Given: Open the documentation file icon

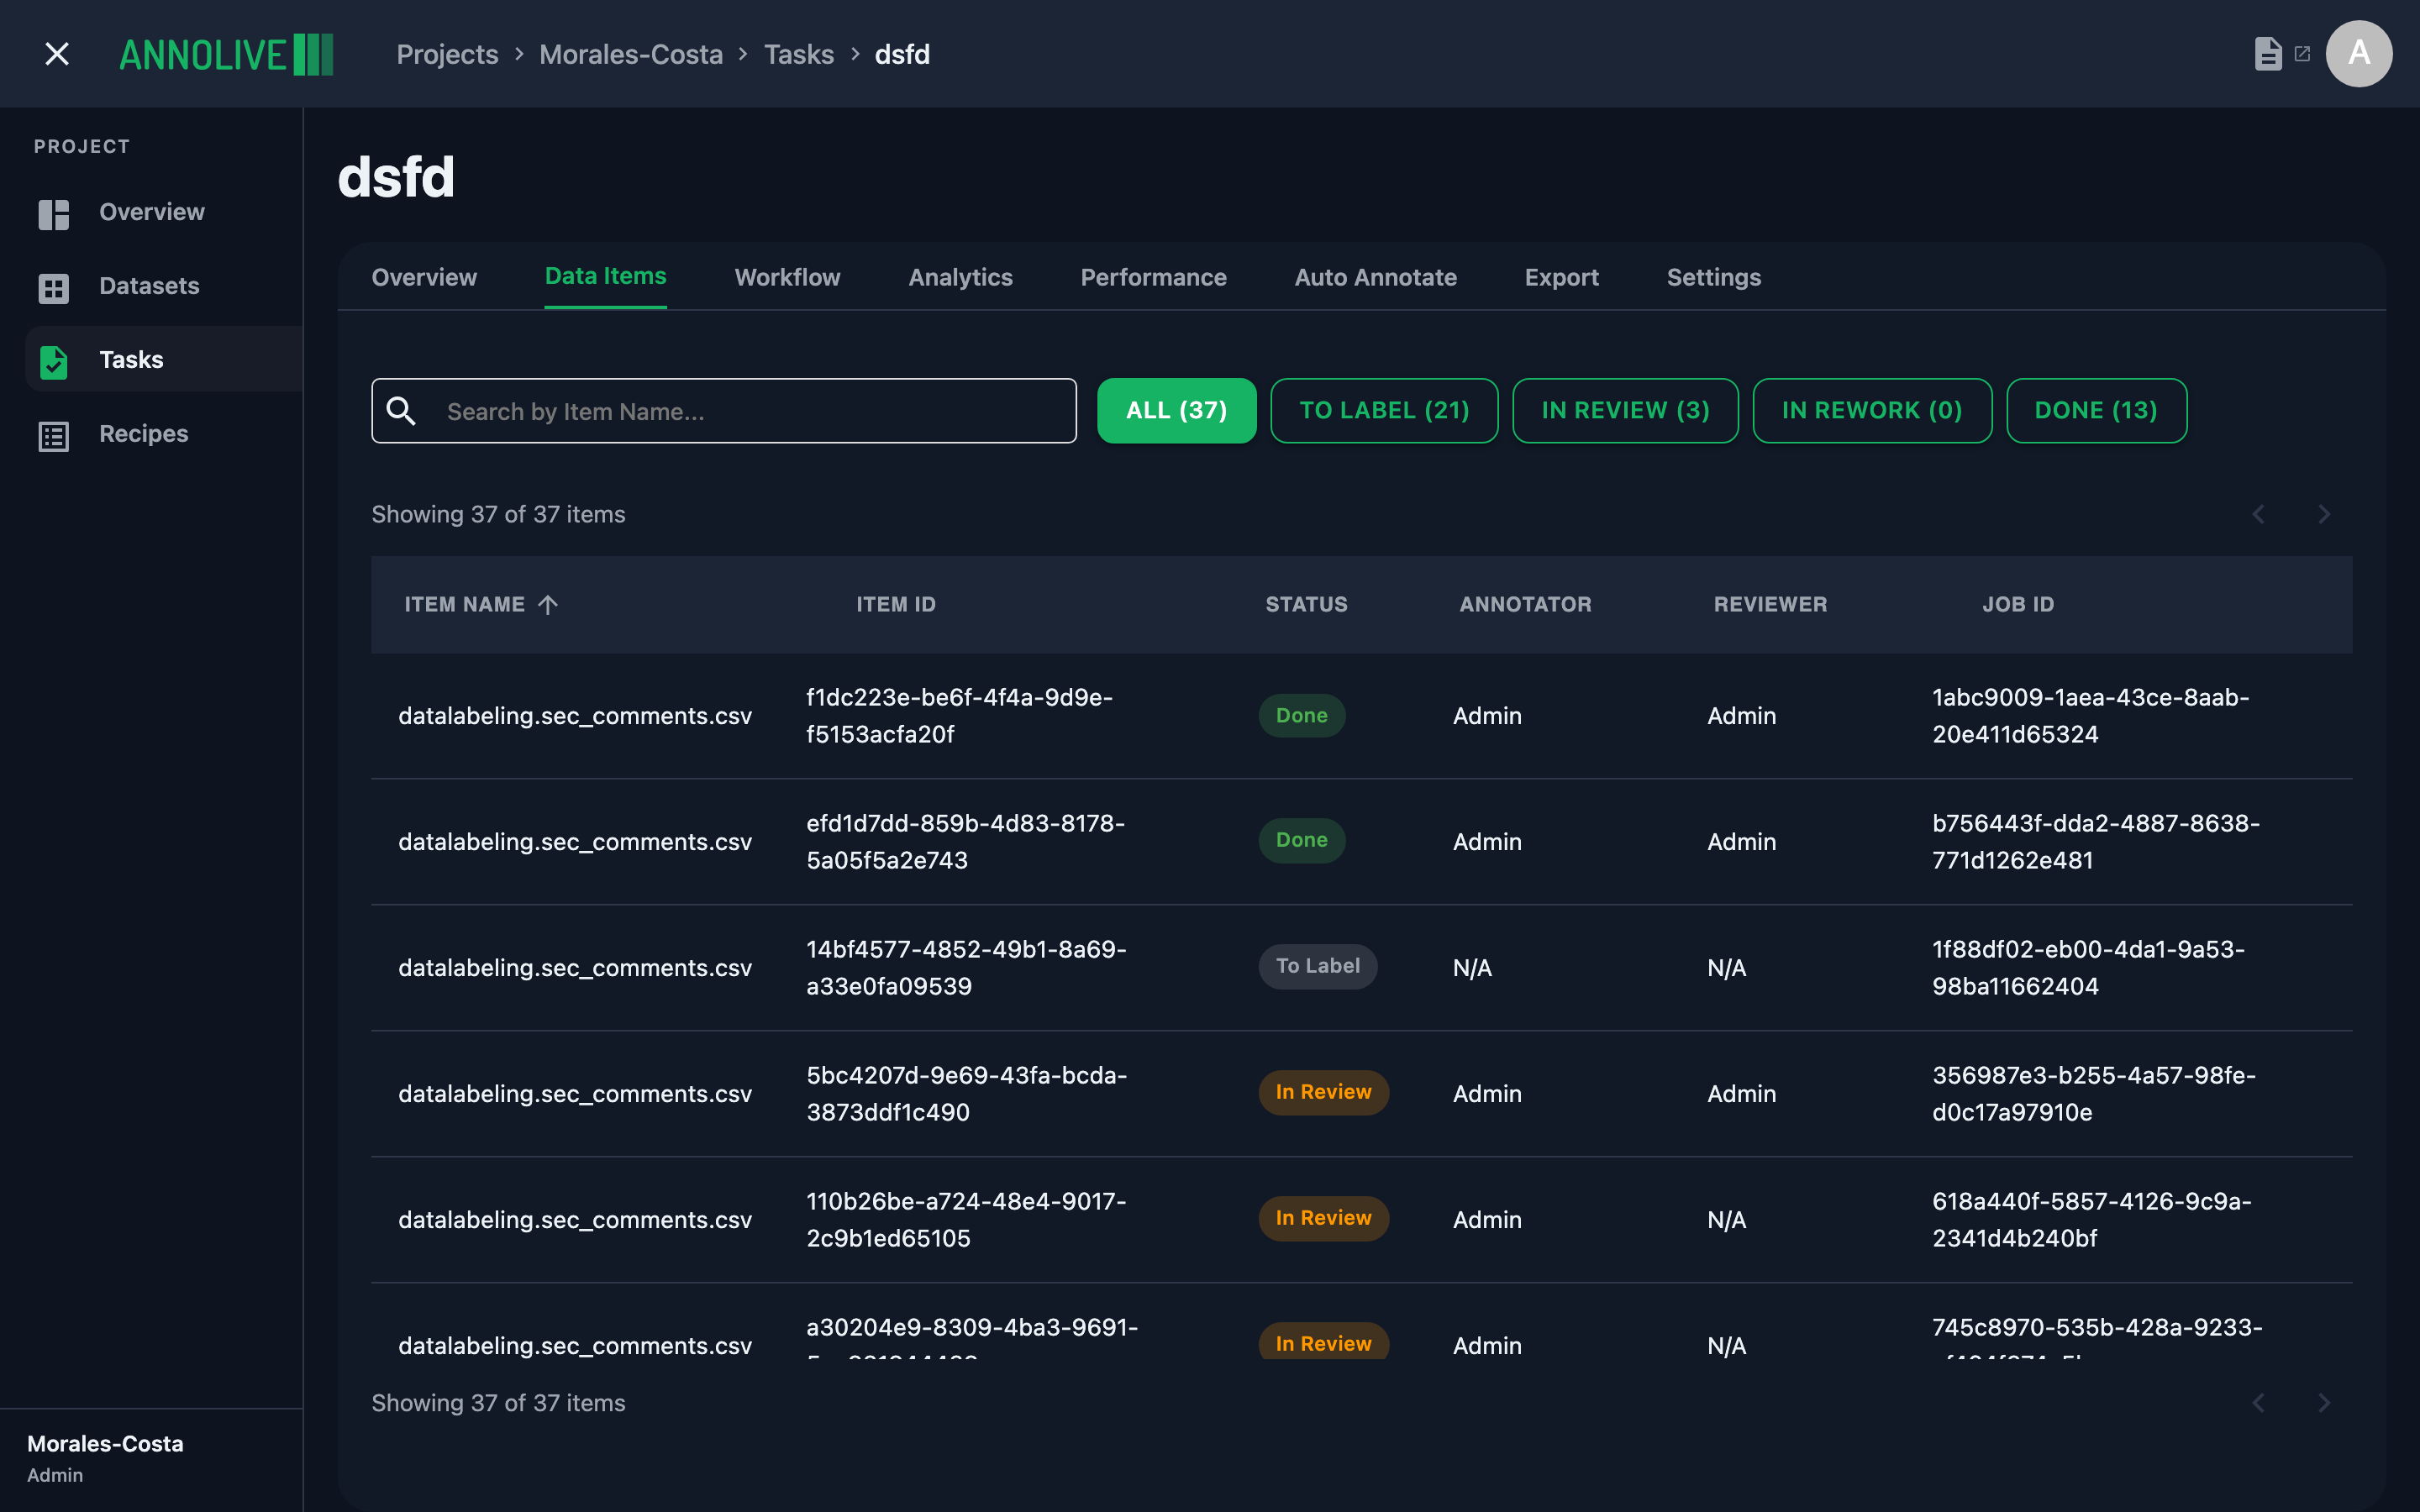Looking at the screenshot, I should pyautogui.click(x=2268, y=54).
